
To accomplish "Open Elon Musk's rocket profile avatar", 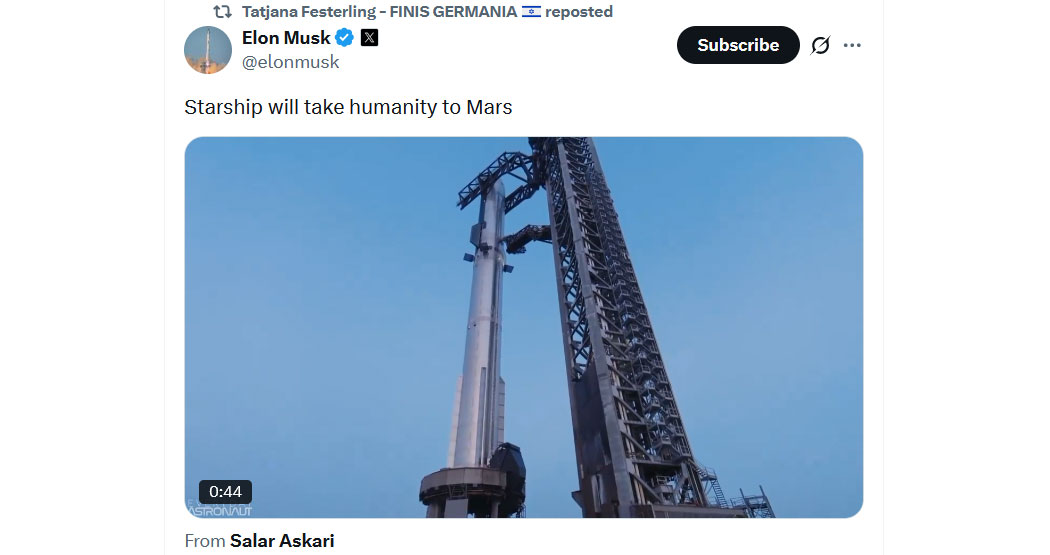I will tap(208, 50).
